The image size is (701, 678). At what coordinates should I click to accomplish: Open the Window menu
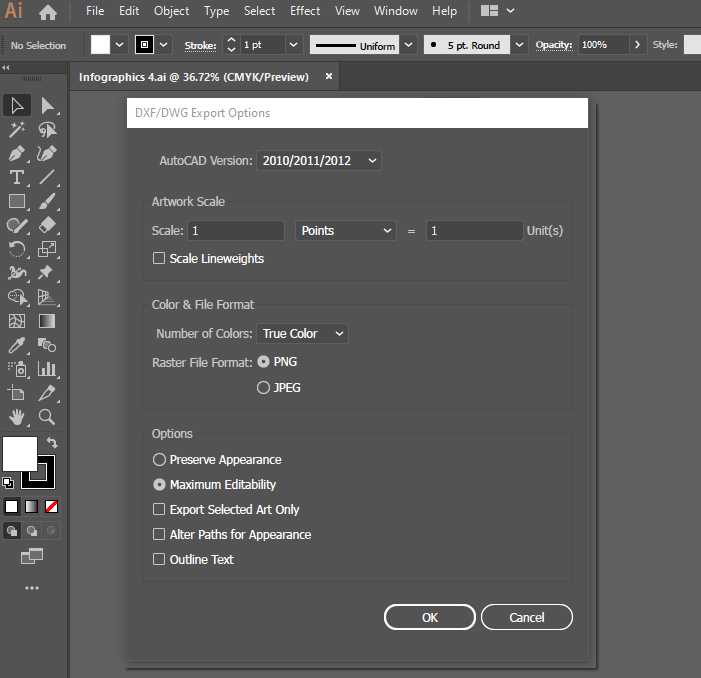pyautogui.click(x=396, y=11)
